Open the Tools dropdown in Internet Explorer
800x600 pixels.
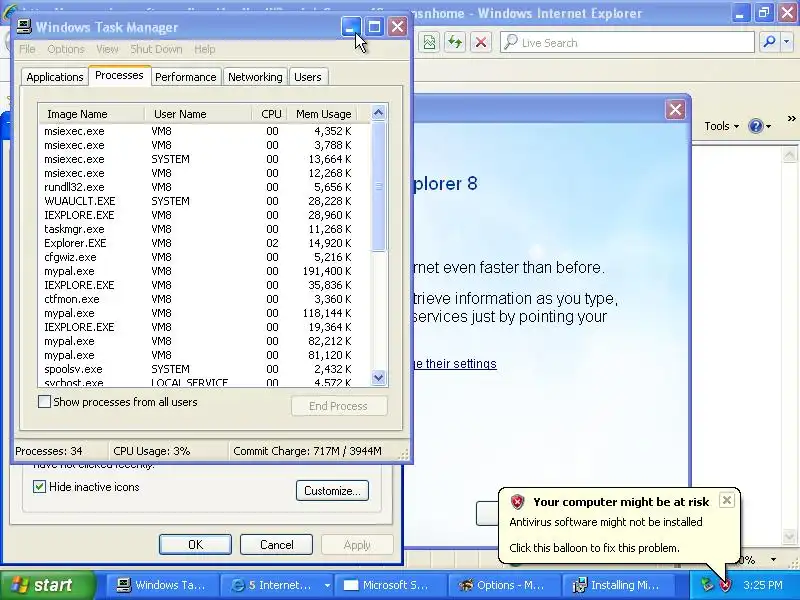721,126
